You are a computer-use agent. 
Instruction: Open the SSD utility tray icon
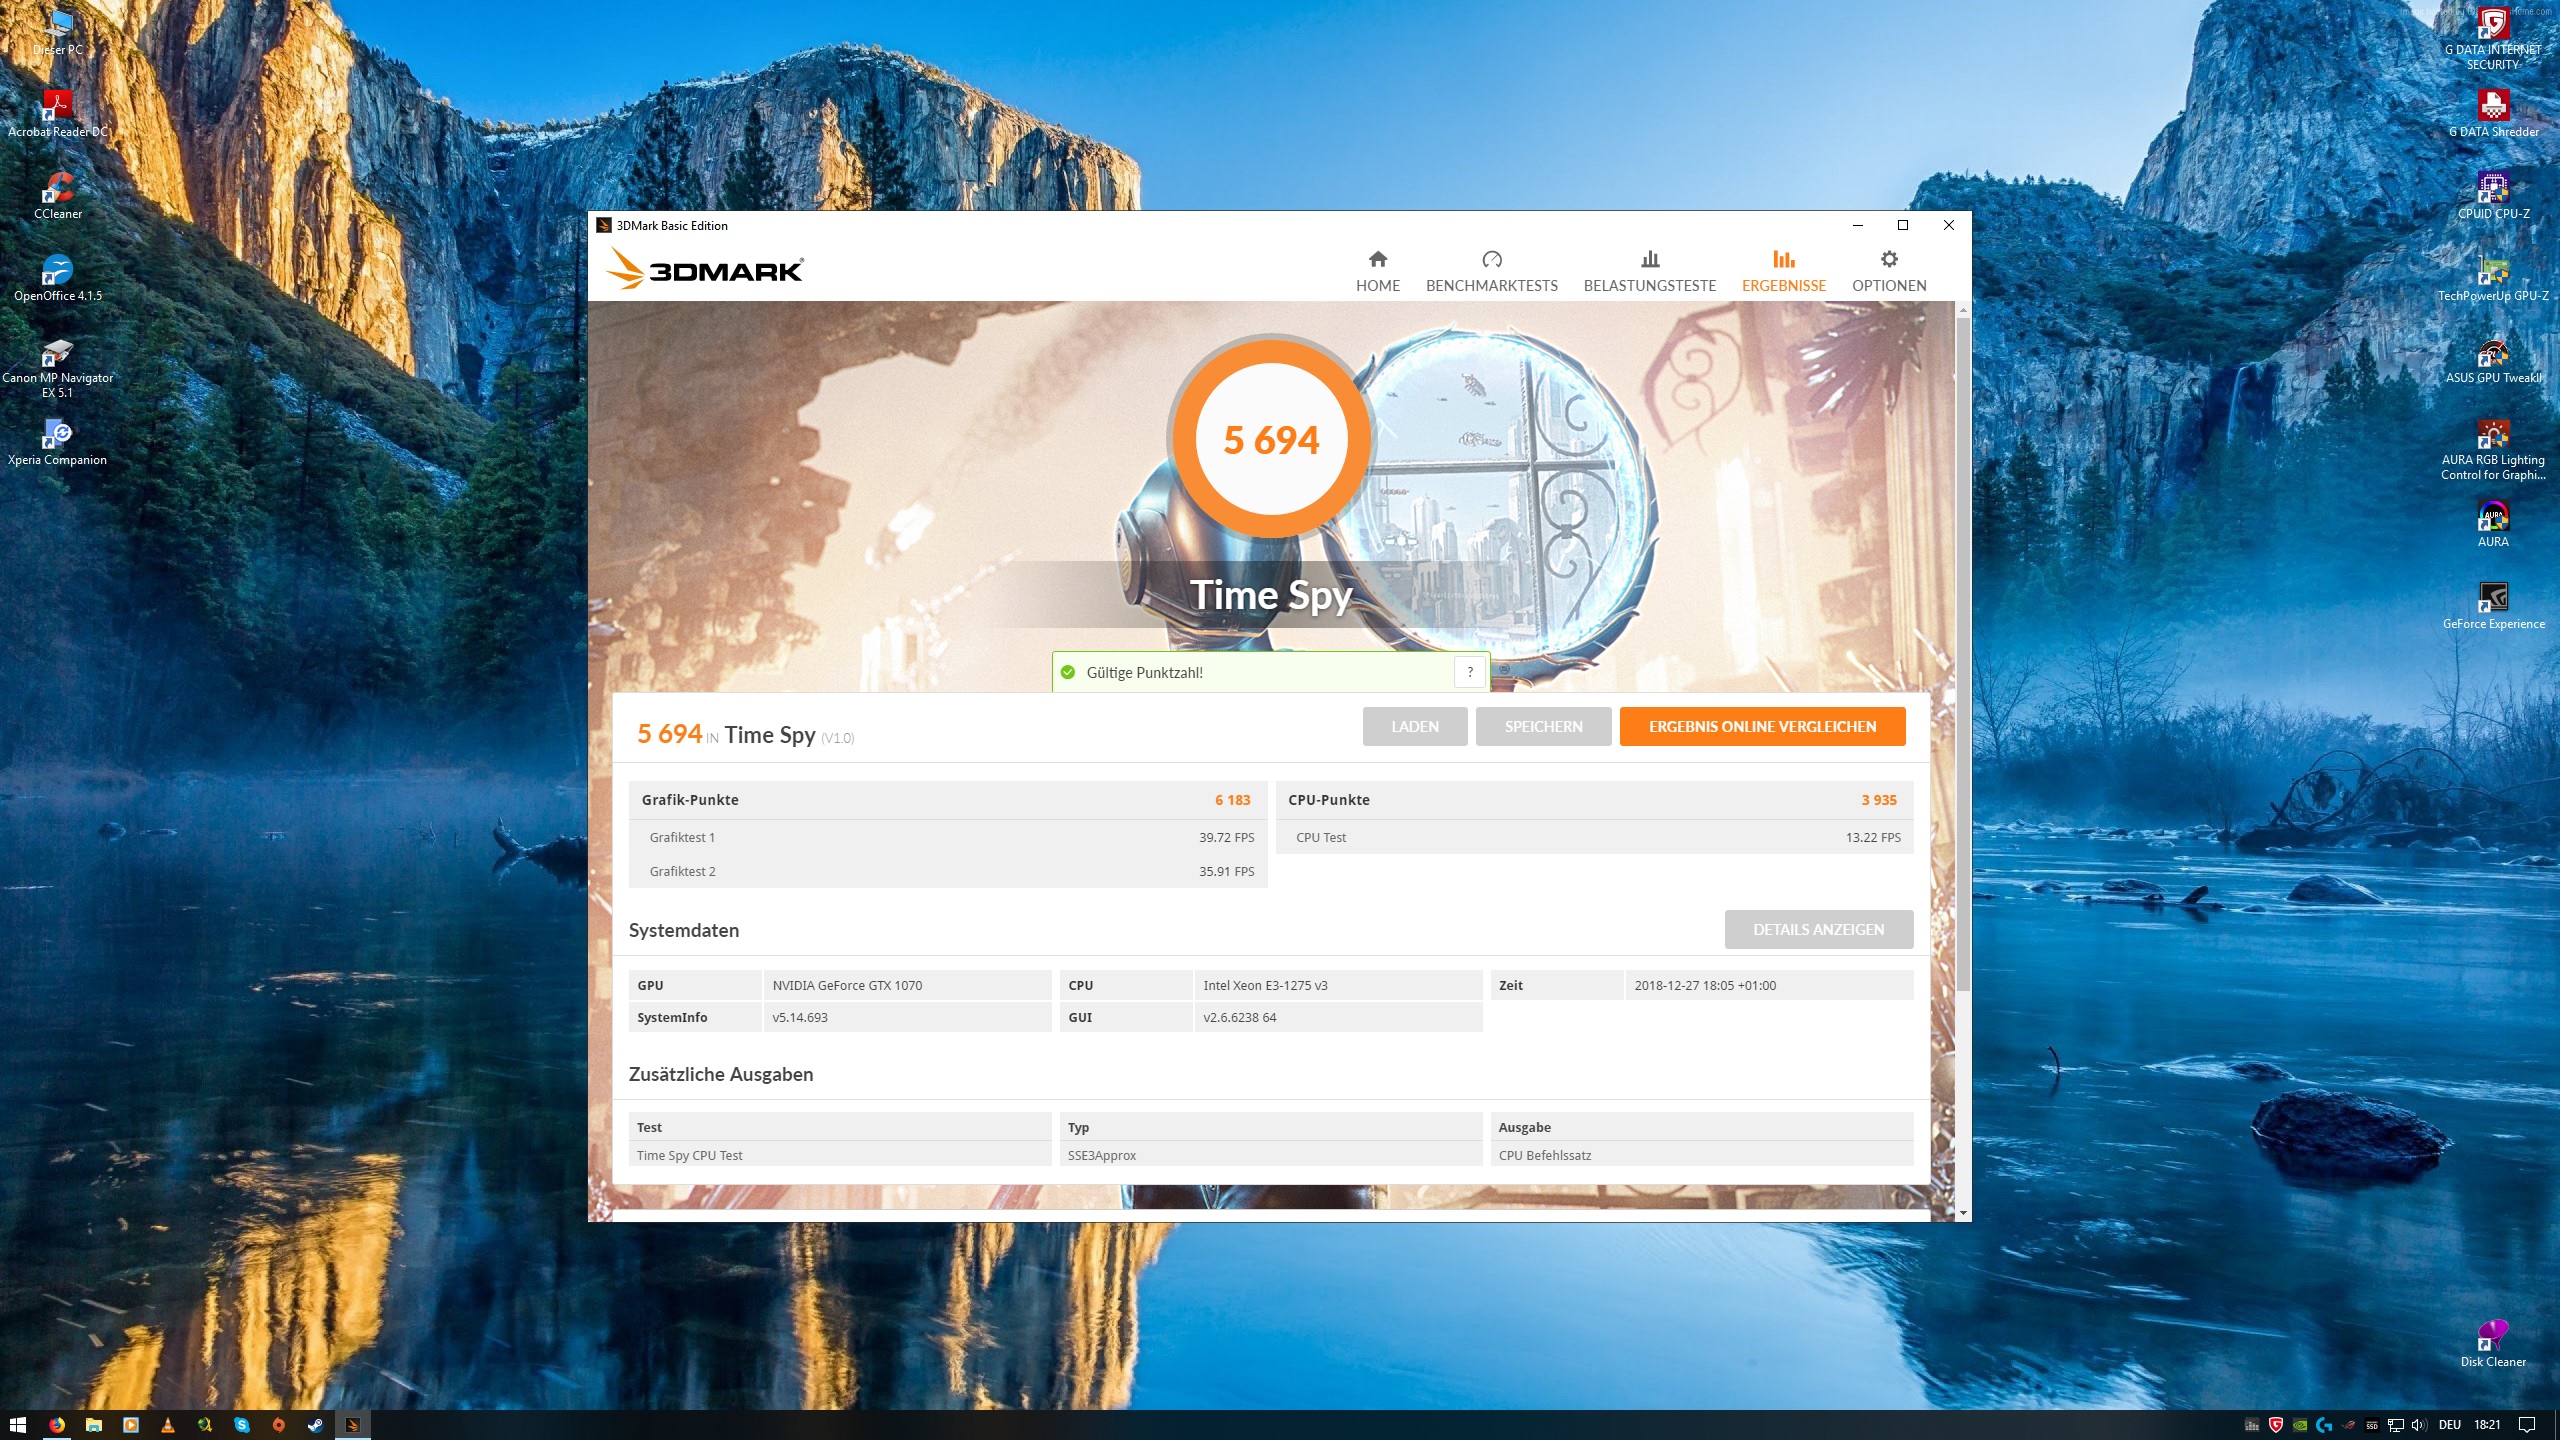(2372, 1425)
